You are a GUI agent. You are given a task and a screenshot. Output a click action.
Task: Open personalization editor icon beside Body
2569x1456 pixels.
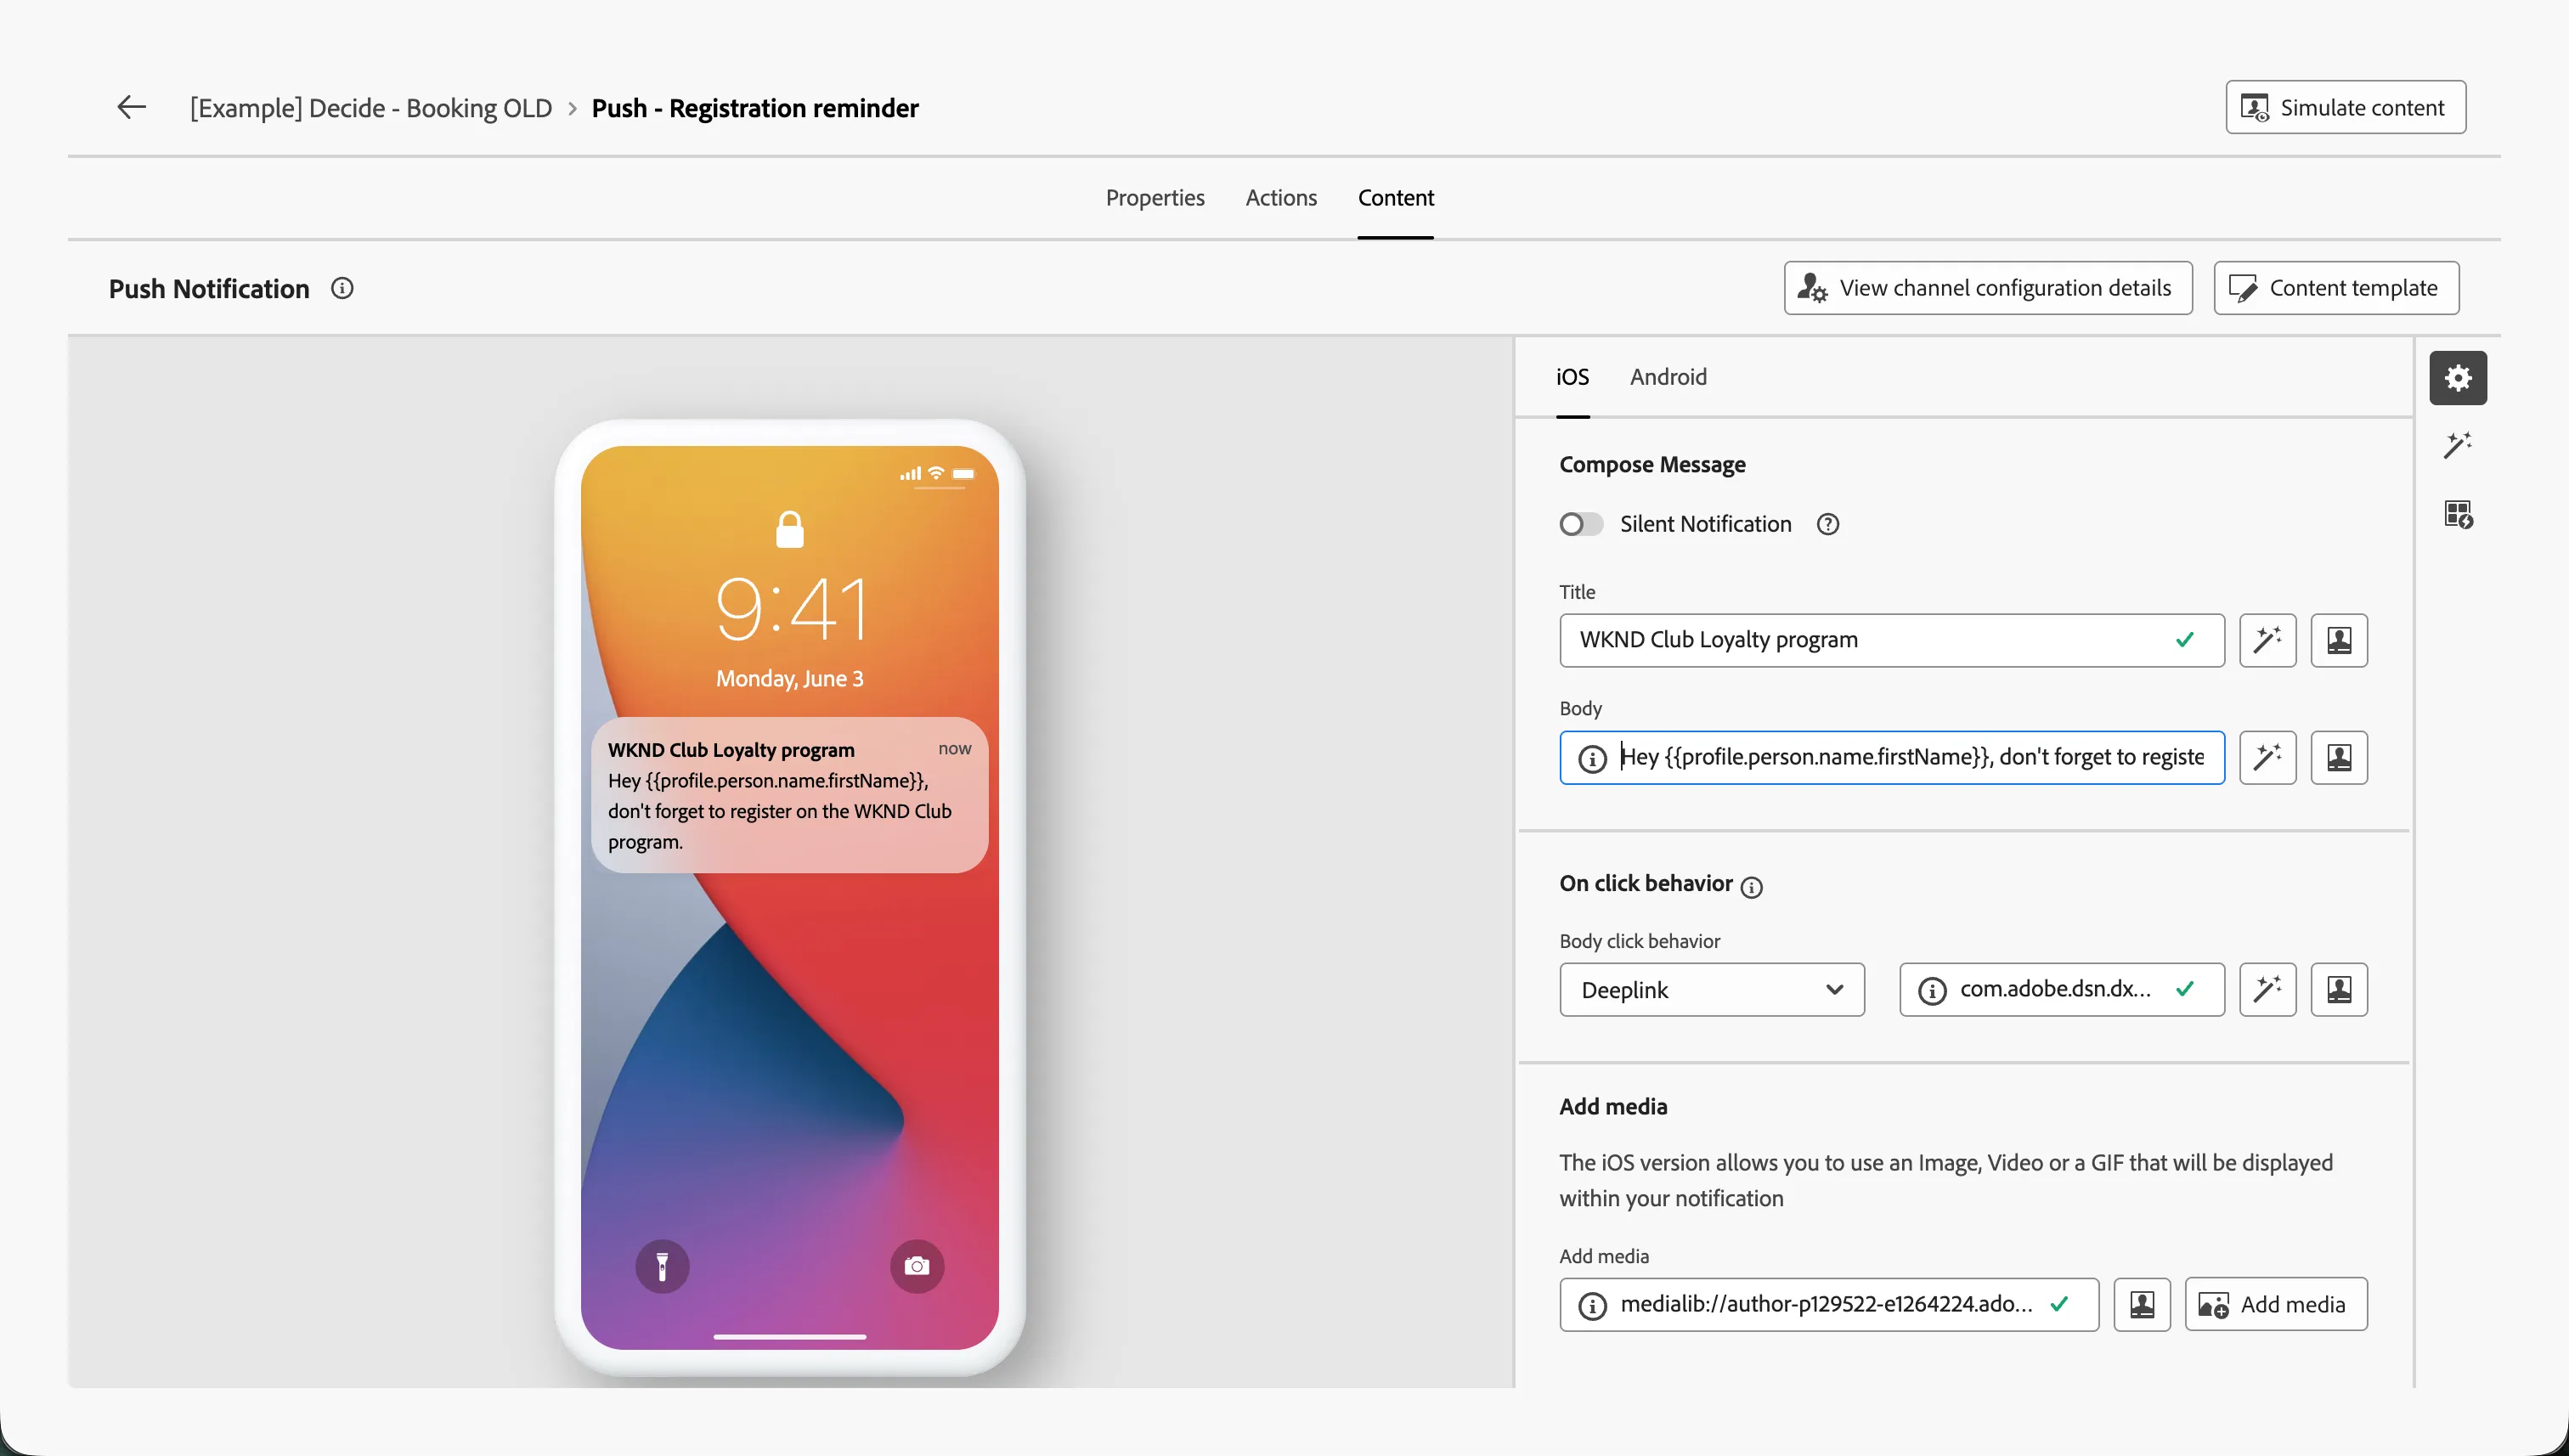[2339, 758]
